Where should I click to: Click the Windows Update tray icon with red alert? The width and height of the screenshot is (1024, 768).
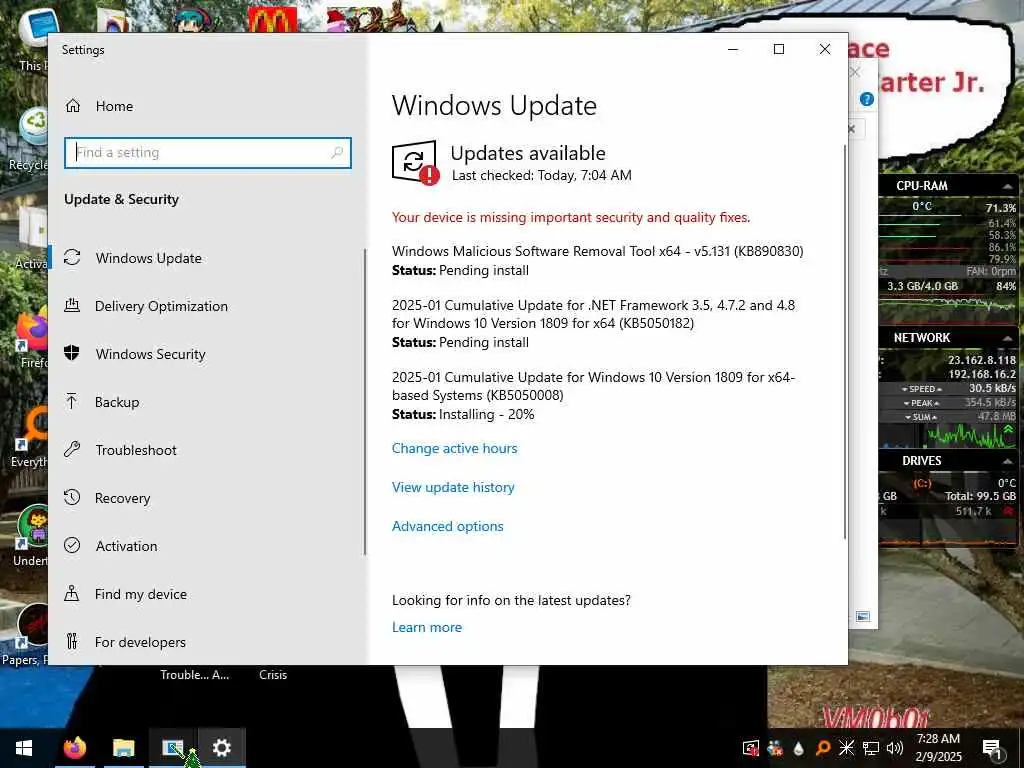[751, 748]
